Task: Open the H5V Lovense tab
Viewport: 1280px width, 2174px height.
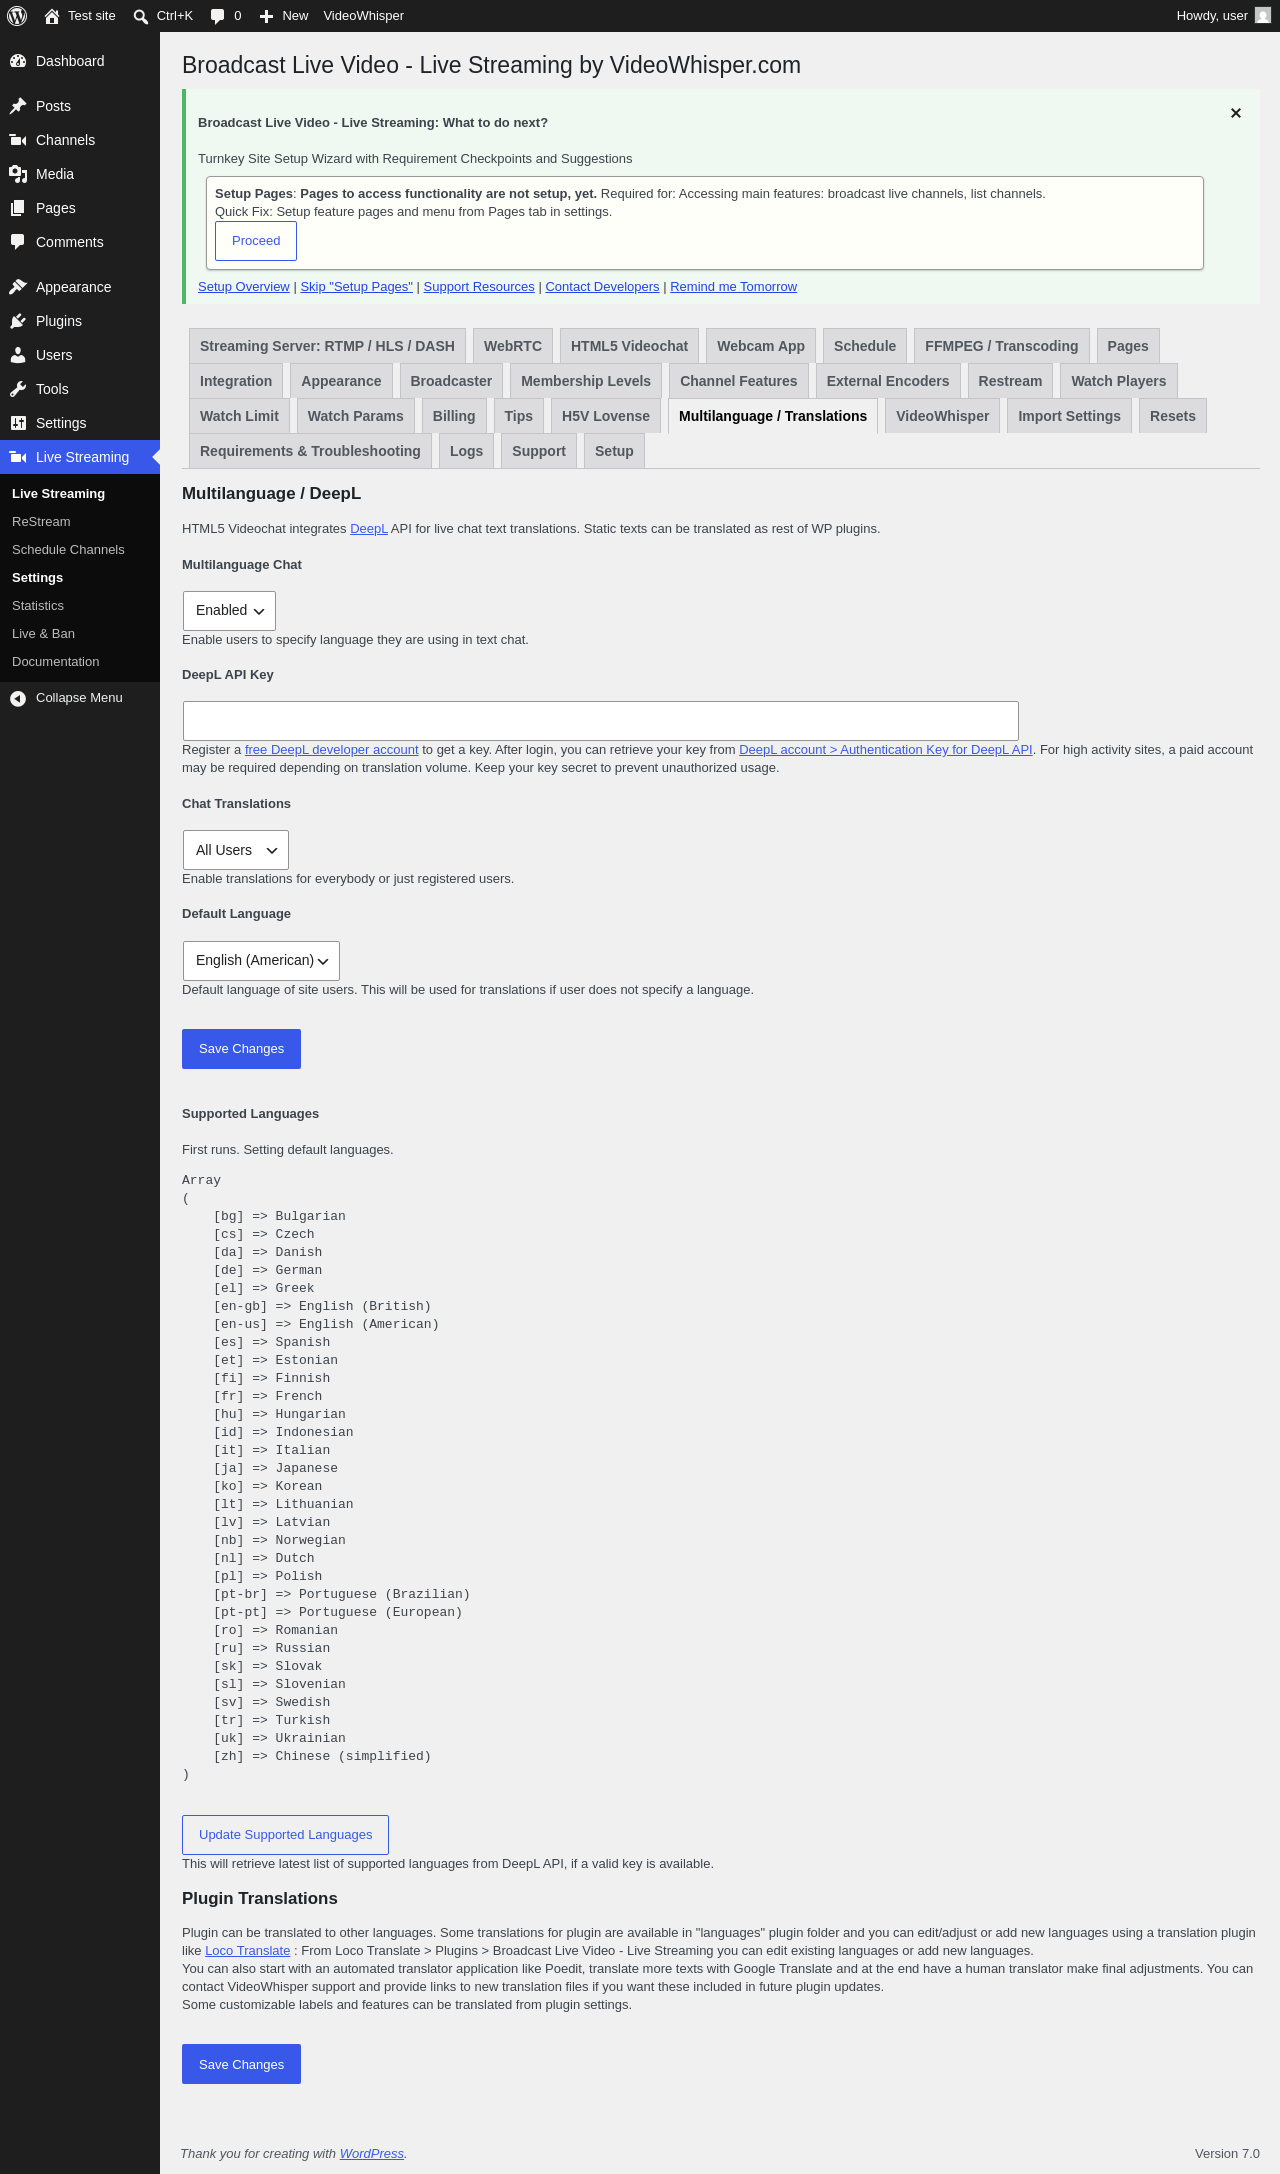Action: [x=606, y=416]
